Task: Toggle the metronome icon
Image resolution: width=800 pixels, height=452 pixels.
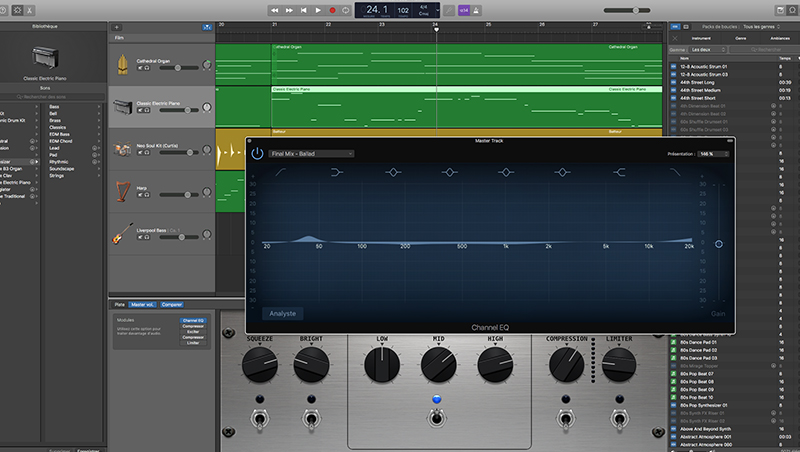Action: [476, 10]
